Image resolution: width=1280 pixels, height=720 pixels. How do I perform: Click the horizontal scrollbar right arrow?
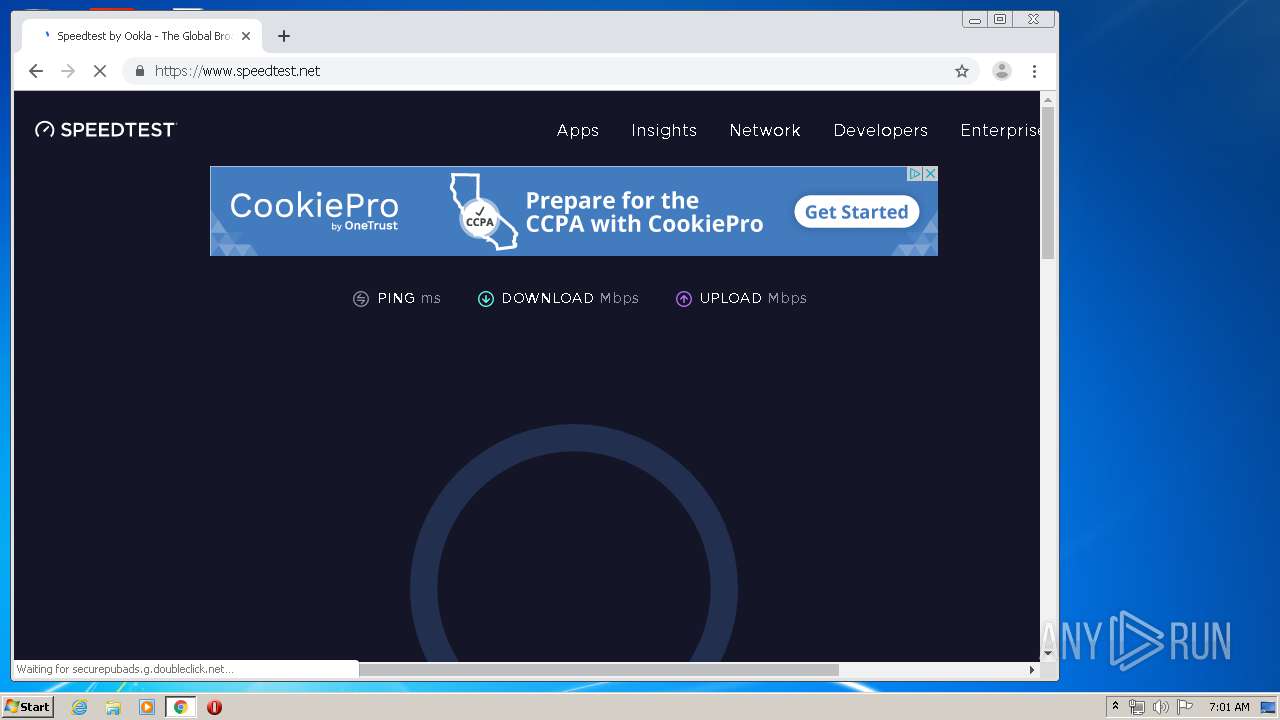[x=1033, y=669]
